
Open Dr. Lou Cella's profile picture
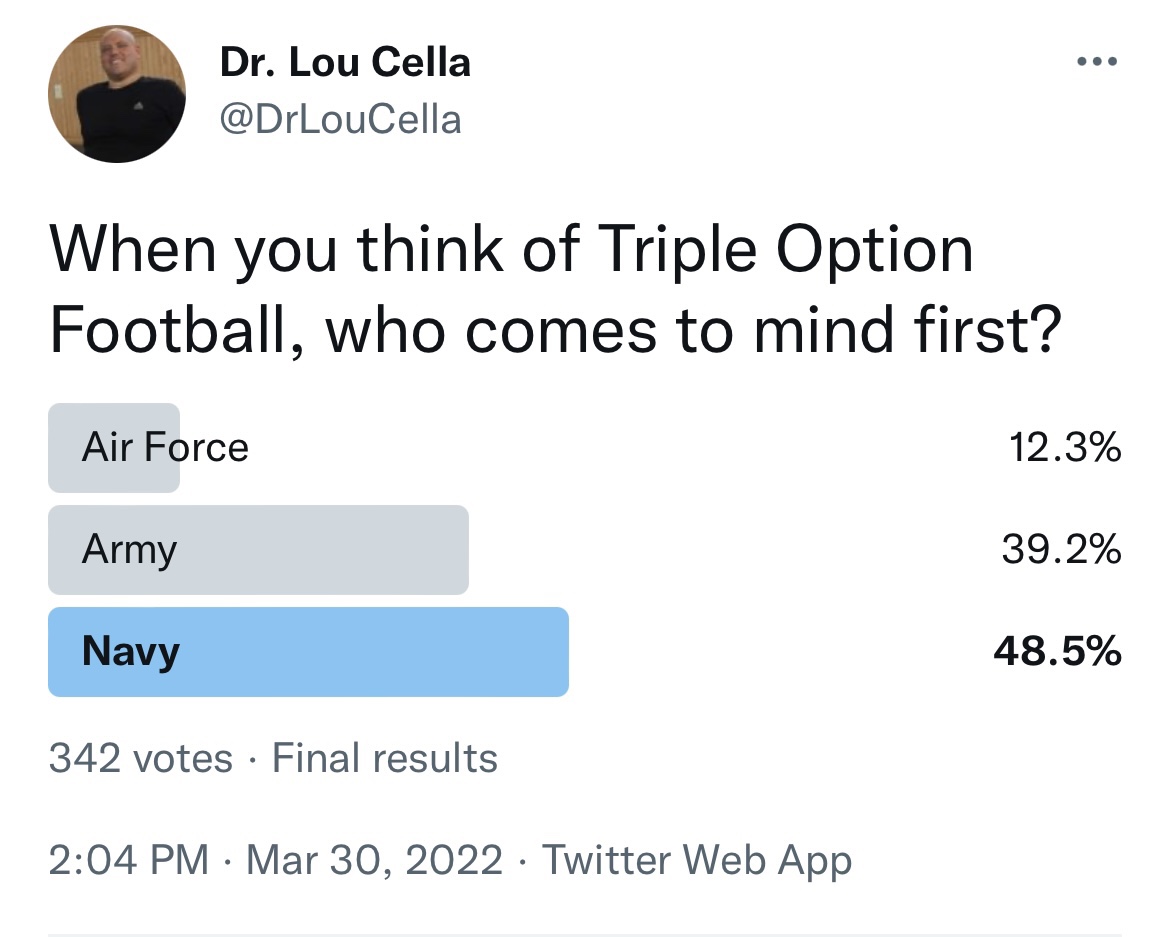[x=116, y=93]
